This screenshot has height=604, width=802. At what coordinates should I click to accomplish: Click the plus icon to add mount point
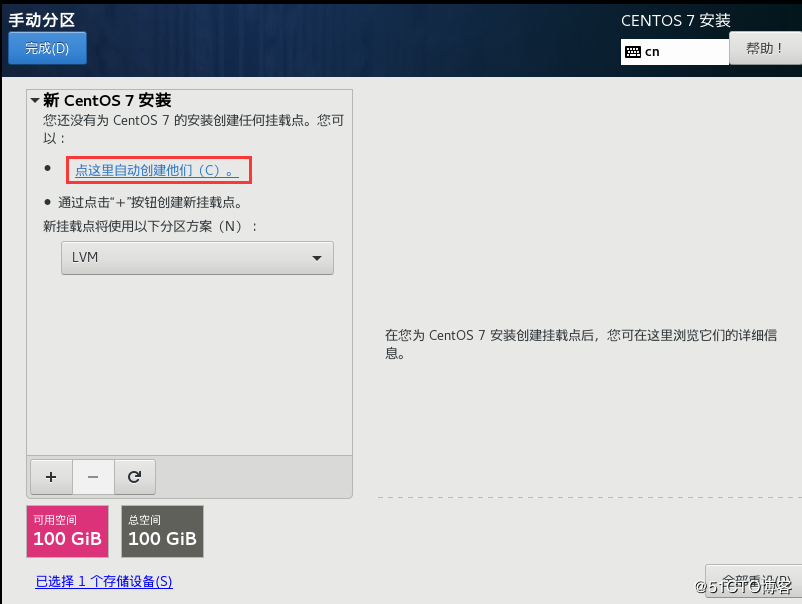click(x=51, y=477)
